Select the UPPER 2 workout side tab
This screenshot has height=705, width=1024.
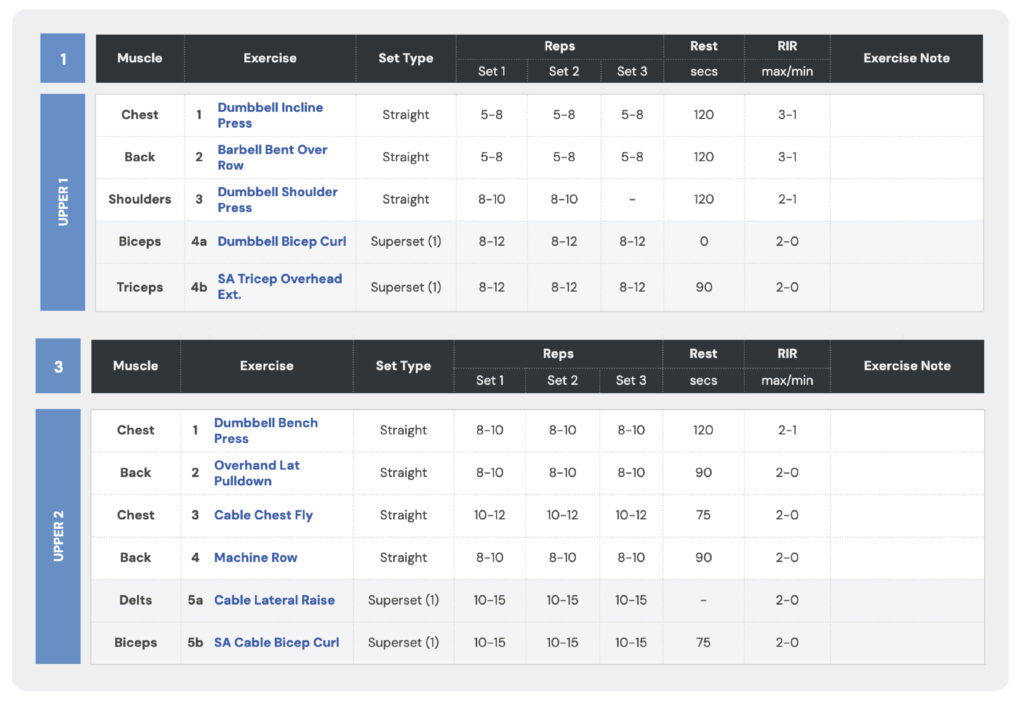point(58,536)
